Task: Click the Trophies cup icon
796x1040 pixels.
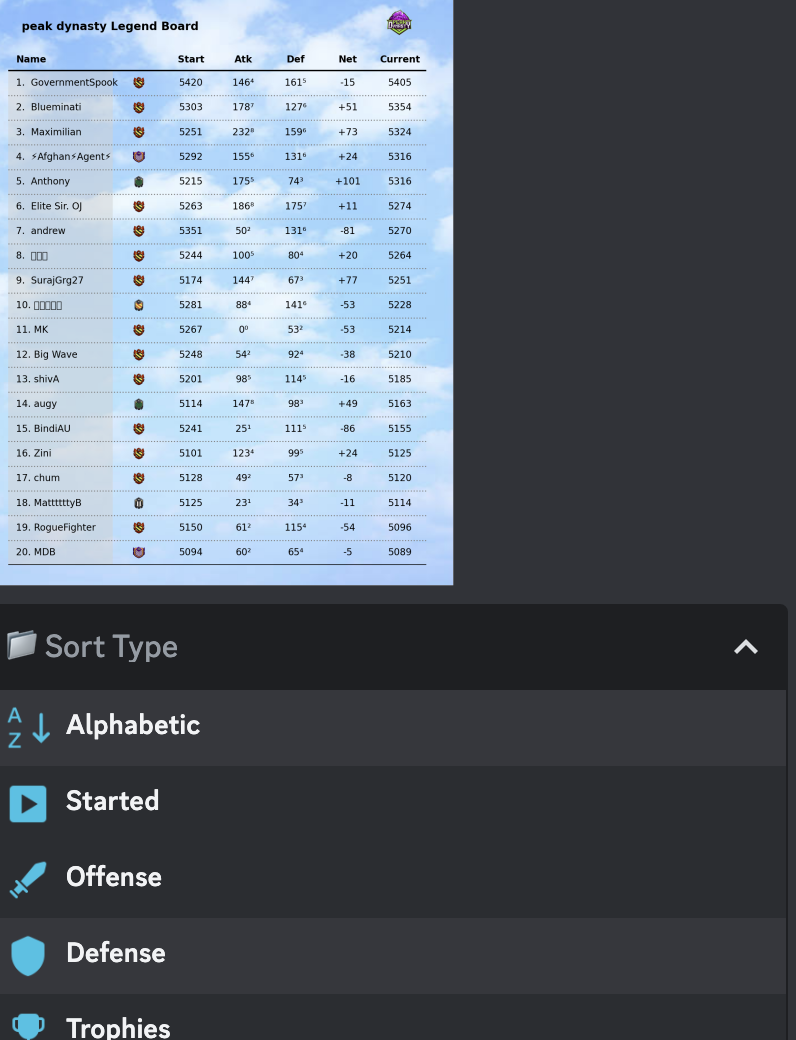Action: coord(28,1027)
